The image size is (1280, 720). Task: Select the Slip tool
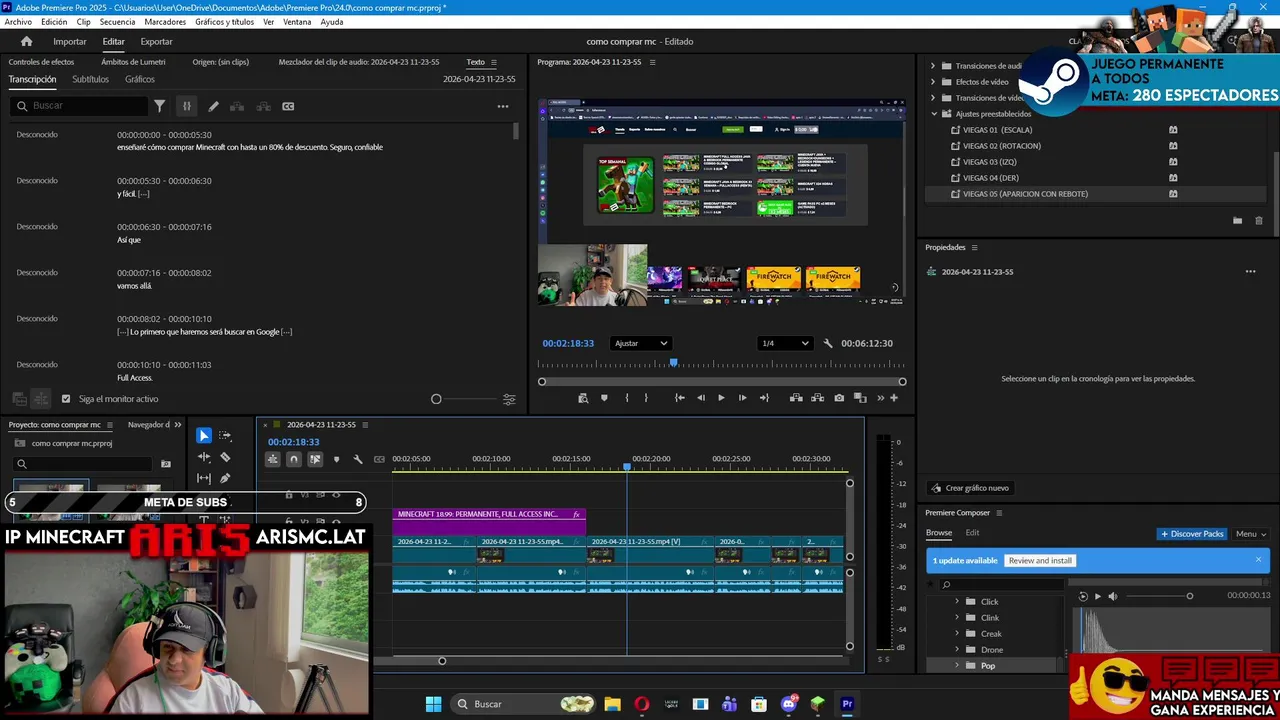pyautogui.click(x=204, y=479)
